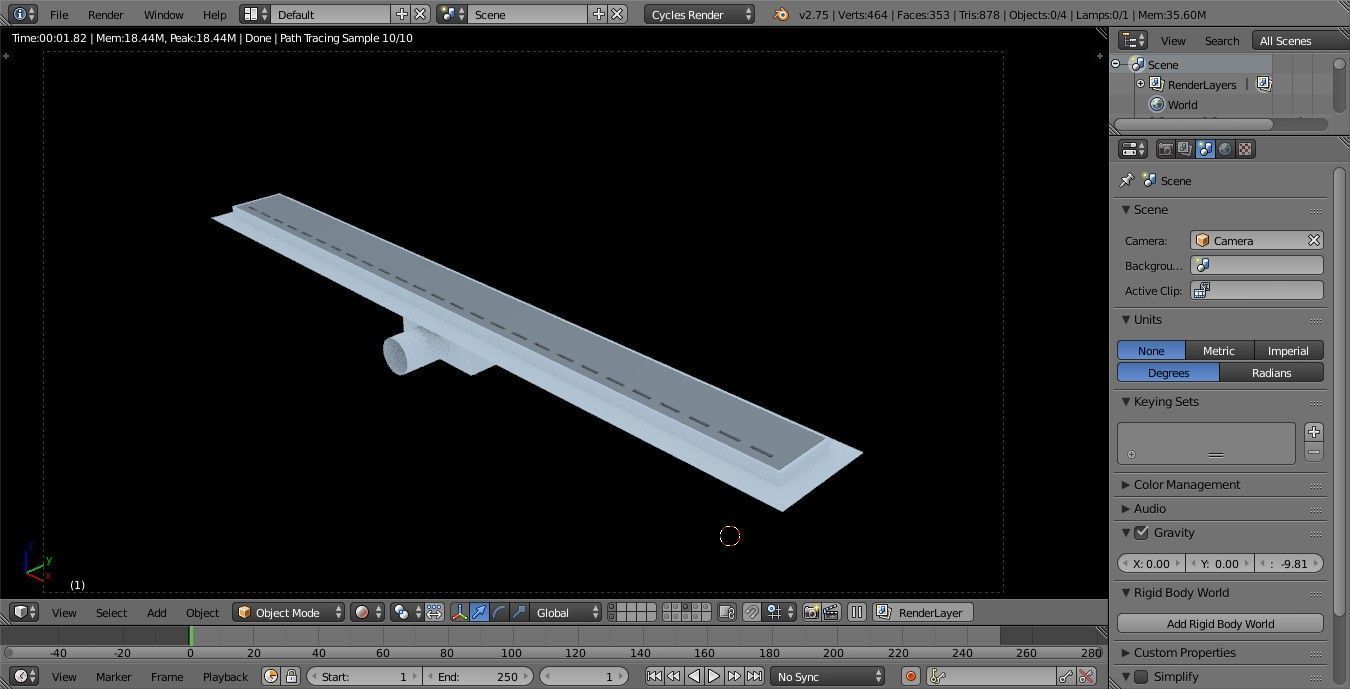Select Metric unit system

(1219, 351)
